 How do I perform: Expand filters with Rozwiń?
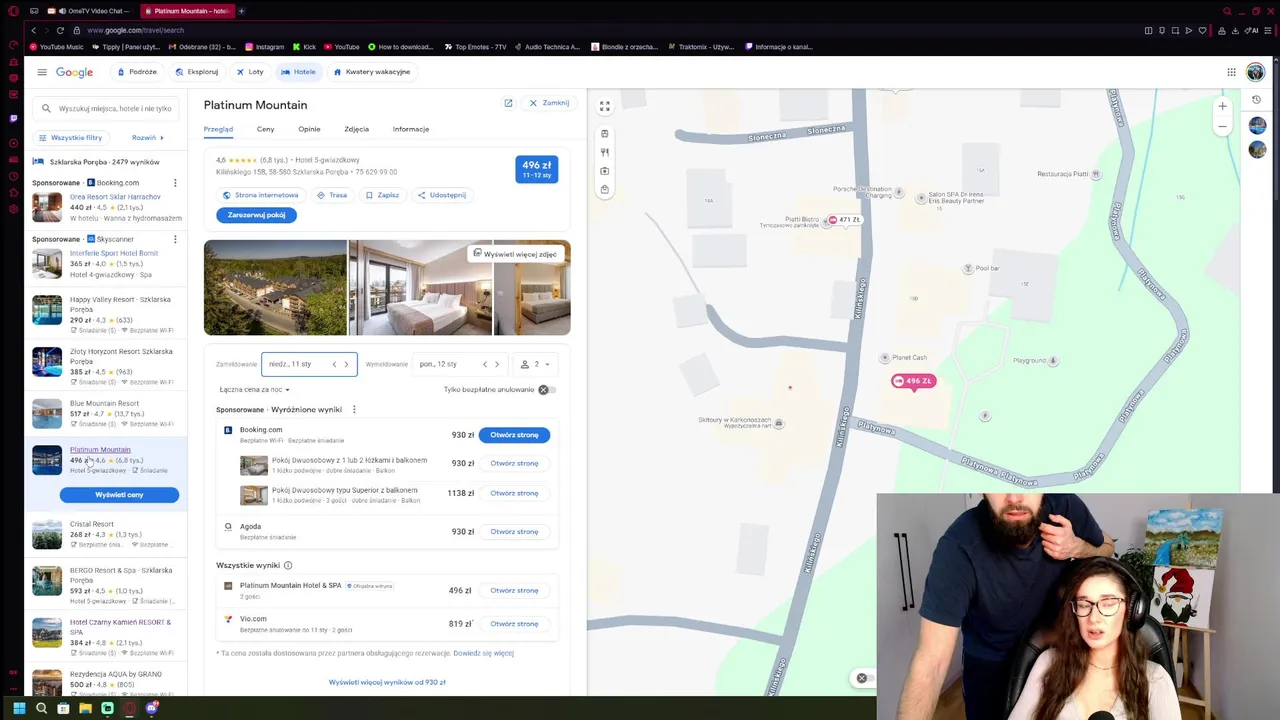[x=149, y=137]
